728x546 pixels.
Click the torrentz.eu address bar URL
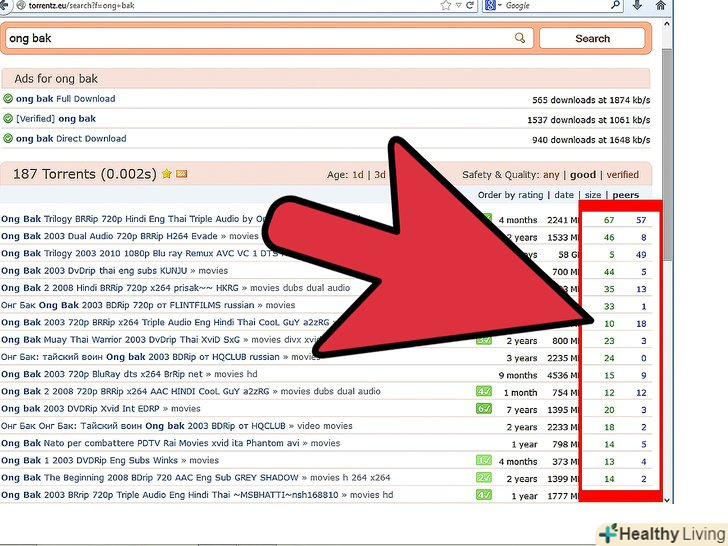(81, 6)
